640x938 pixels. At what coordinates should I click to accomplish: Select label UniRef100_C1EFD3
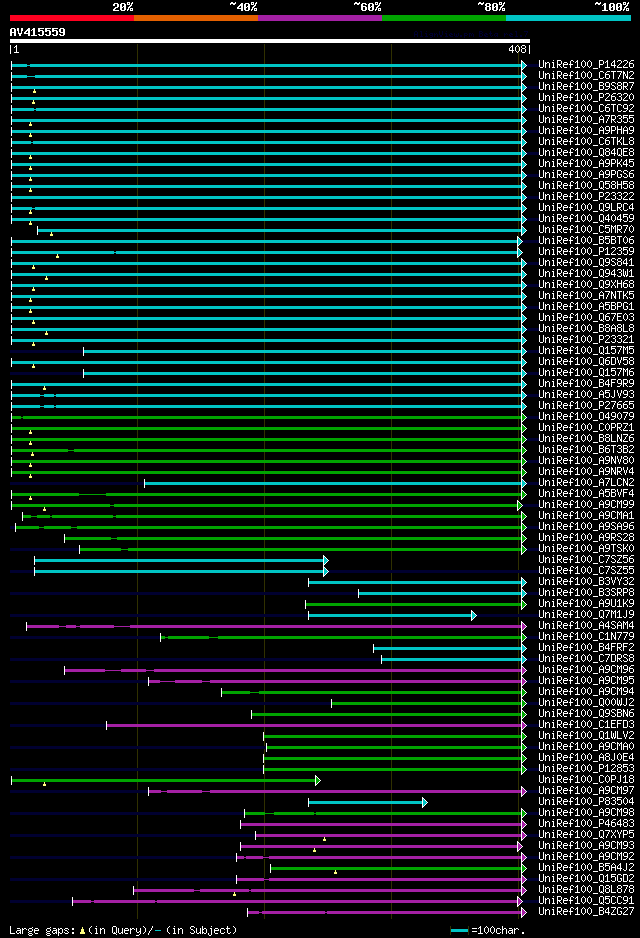tap(586, 724)
